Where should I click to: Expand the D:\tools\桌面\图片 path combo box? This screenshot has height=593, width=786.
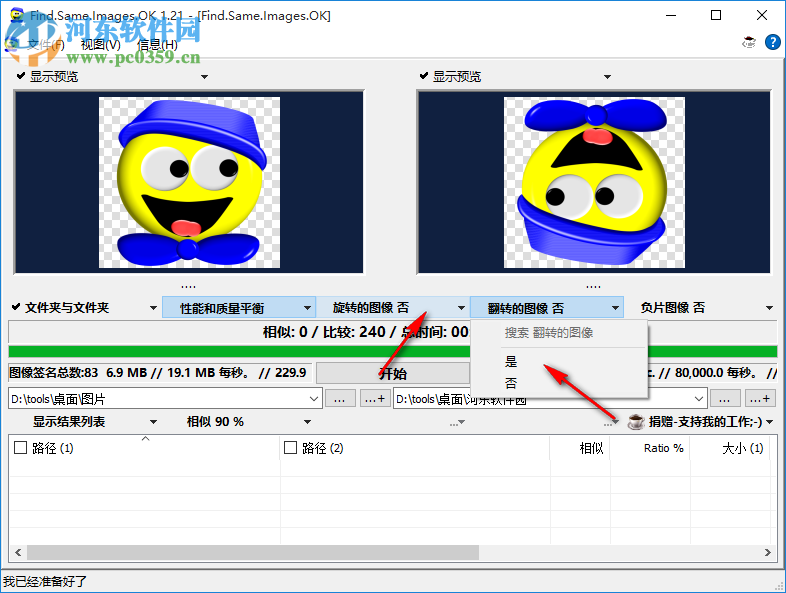click(314, 399)
